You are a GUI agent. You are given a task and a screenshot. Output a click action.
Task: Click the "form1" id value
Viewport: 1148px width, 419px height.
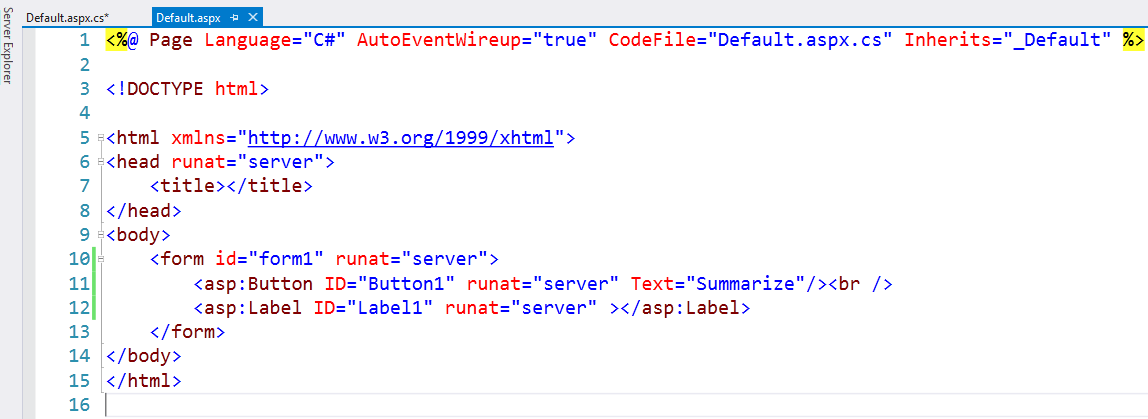(x=286, y=259)
